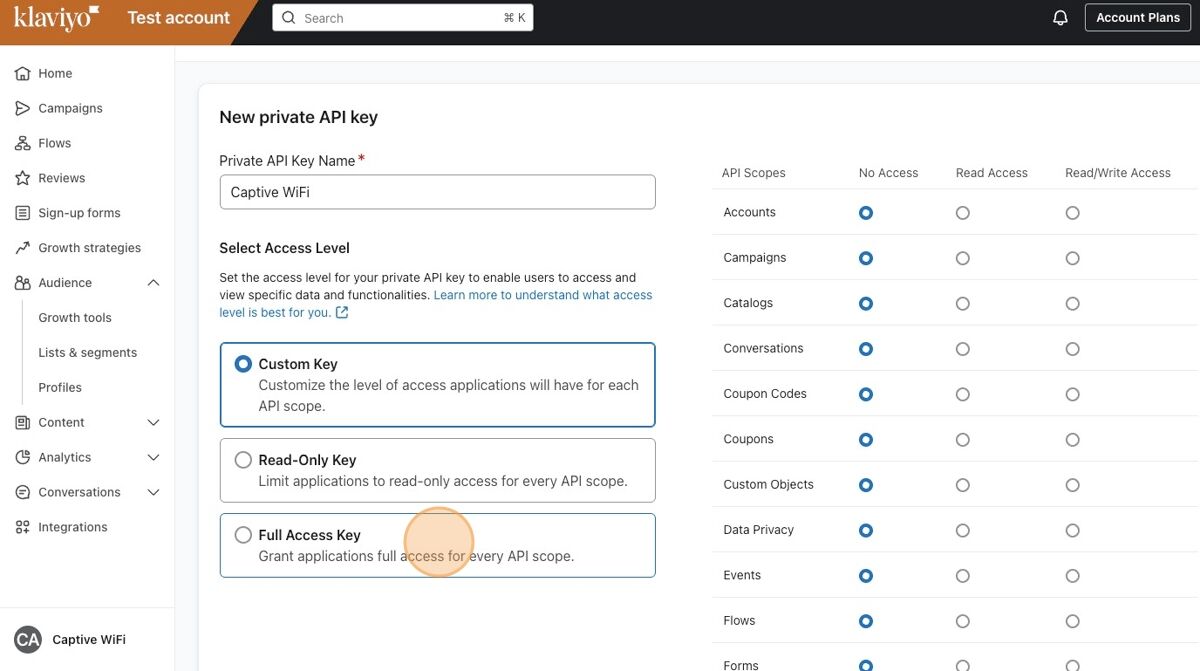Set Data Privacy scope to Read Access

point(963,530)
